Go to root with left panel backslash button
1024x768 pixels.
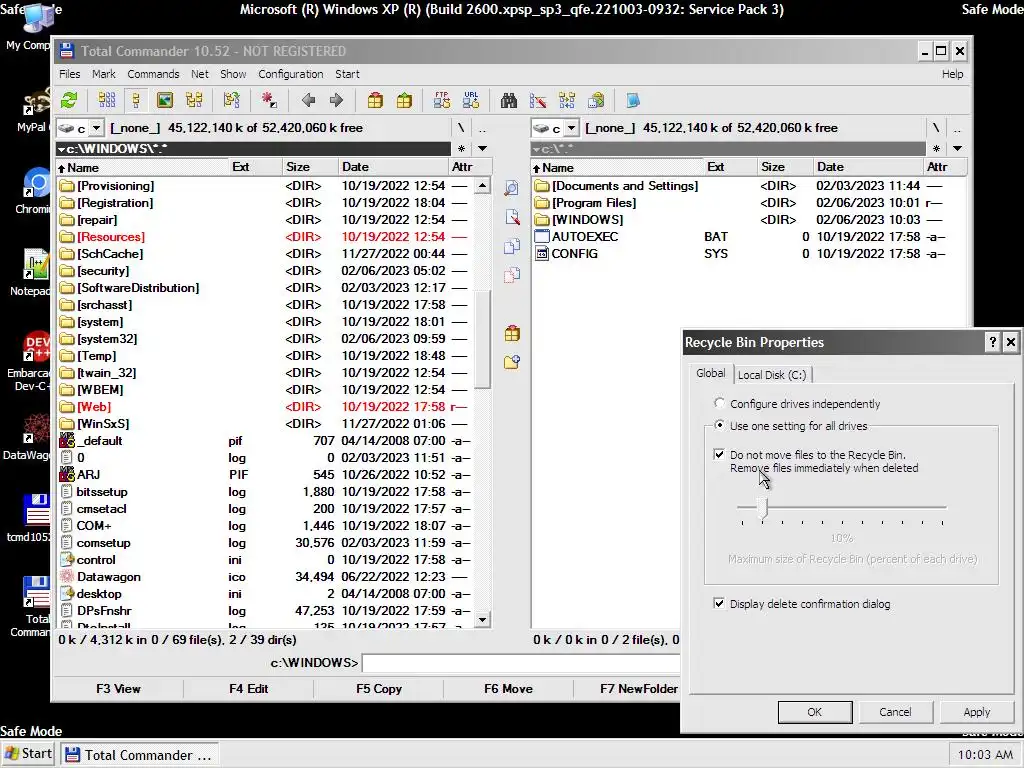pos(461,128)
